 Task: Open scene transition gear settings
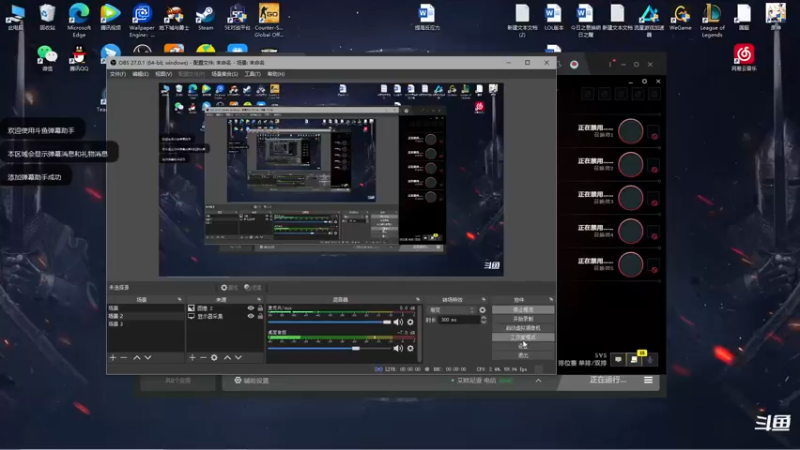tap(482, 310)
